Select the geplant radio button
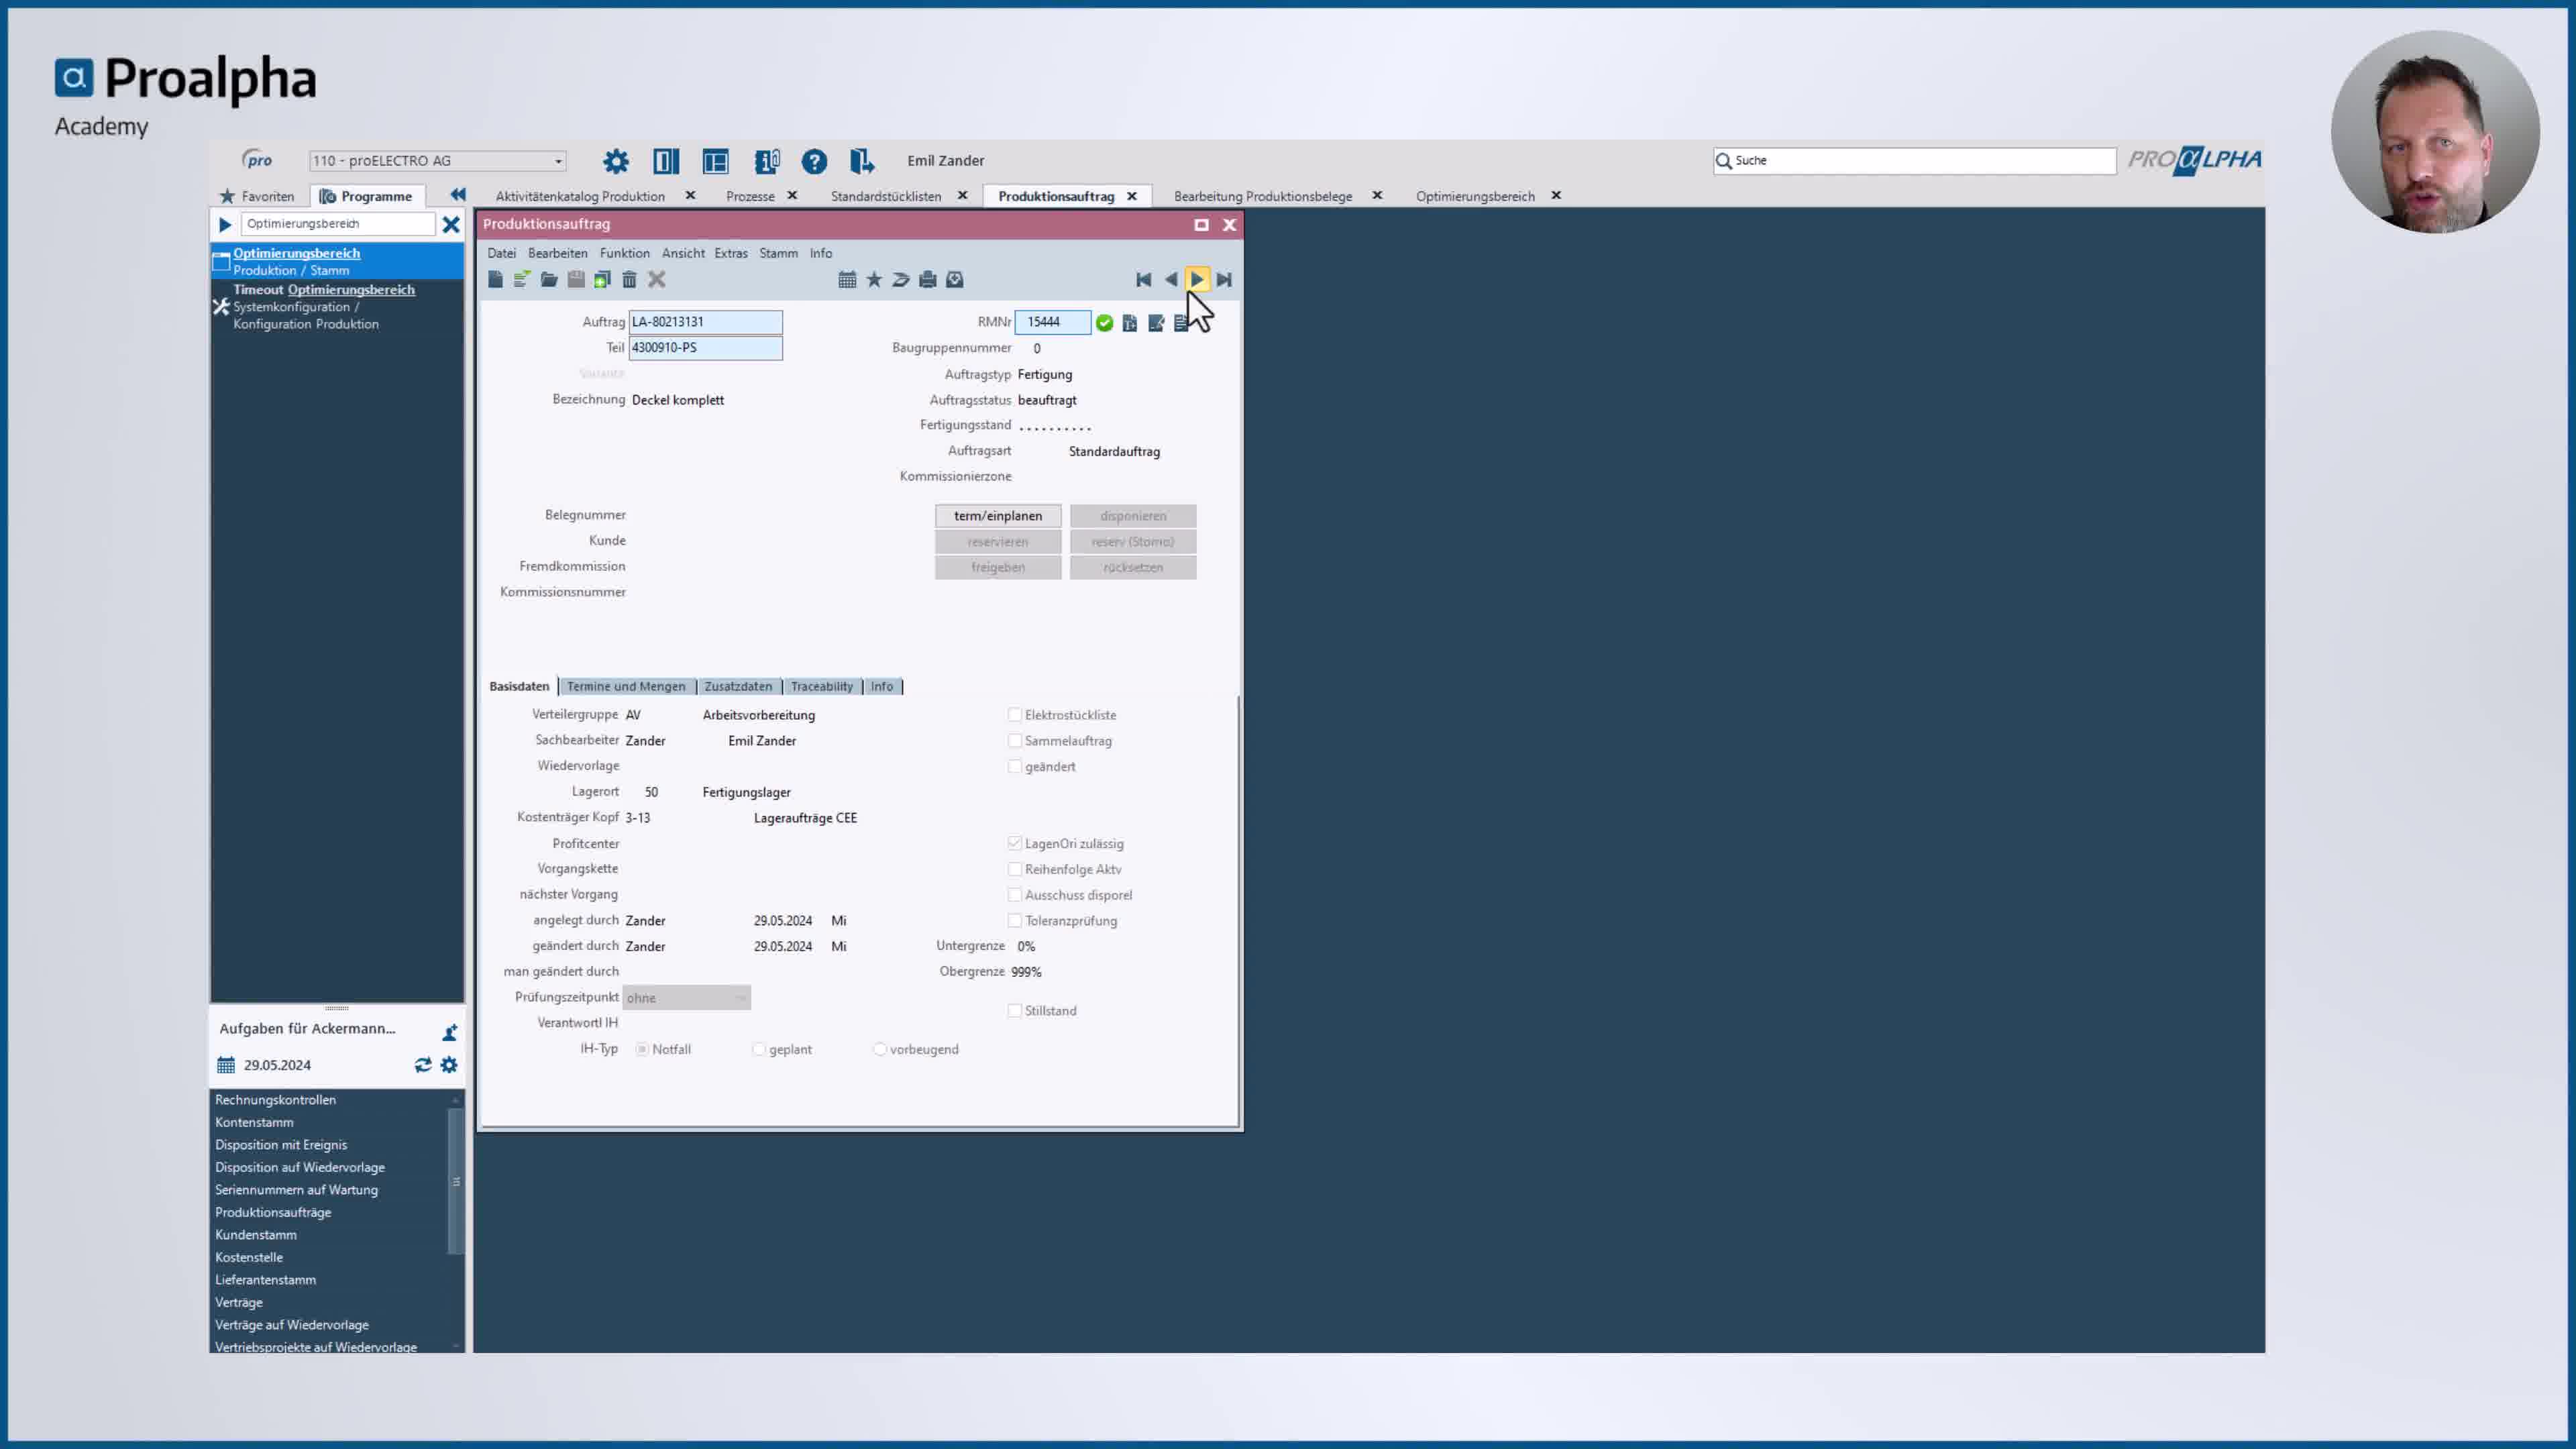The width and height of the screenshot is (2576, 1449). (x=759, y=1049)
